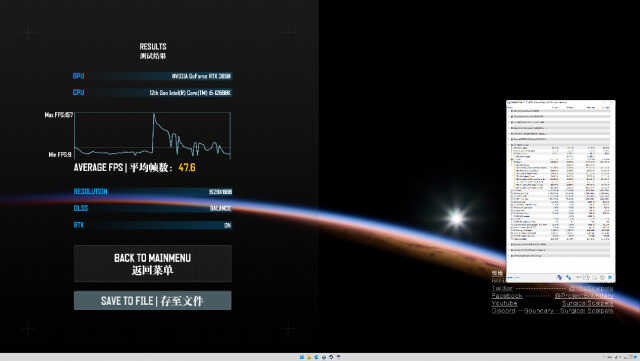Click the RESOLUTION result row
Image resolution: width=640 pixels, height=361 pixels.
(153, 192)
